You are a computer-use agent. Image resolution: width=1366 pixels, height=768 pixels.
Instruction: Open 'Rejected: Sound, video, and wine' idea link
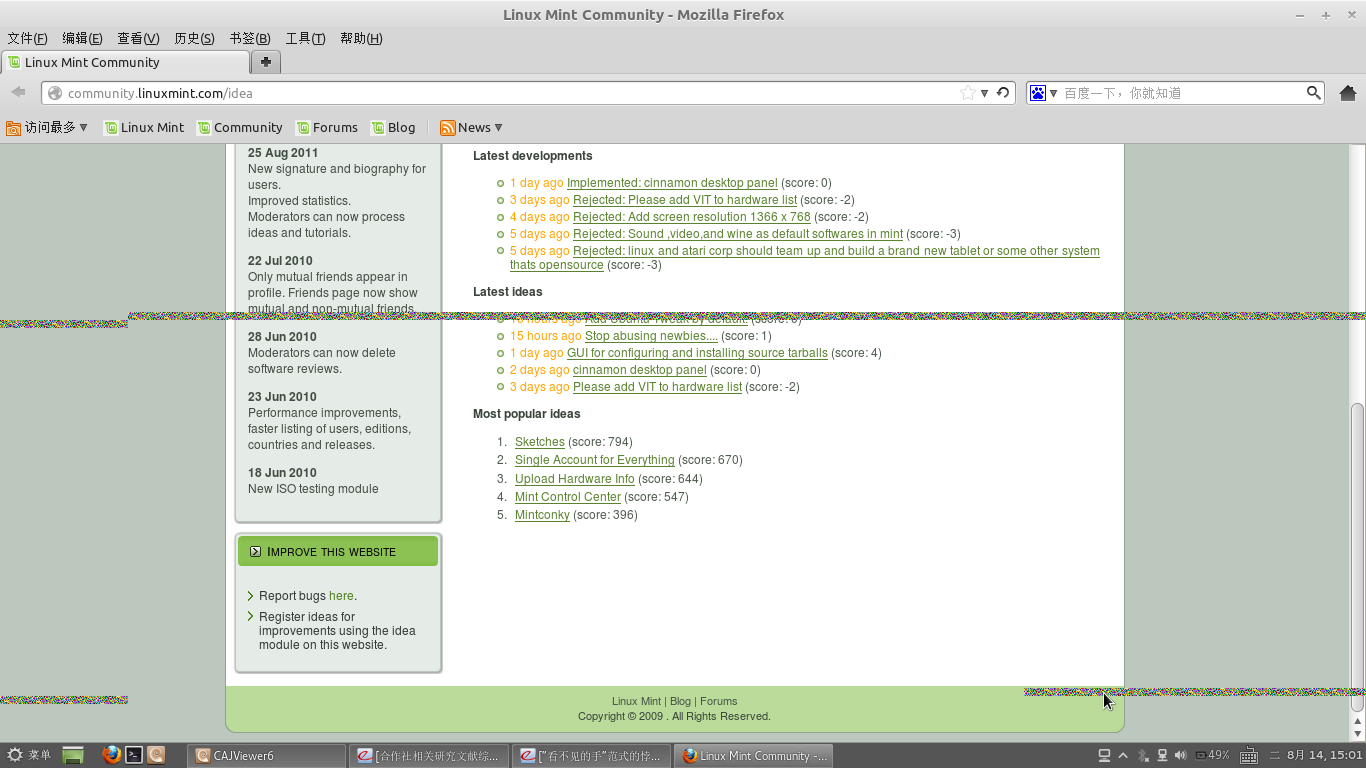[738, 234]
